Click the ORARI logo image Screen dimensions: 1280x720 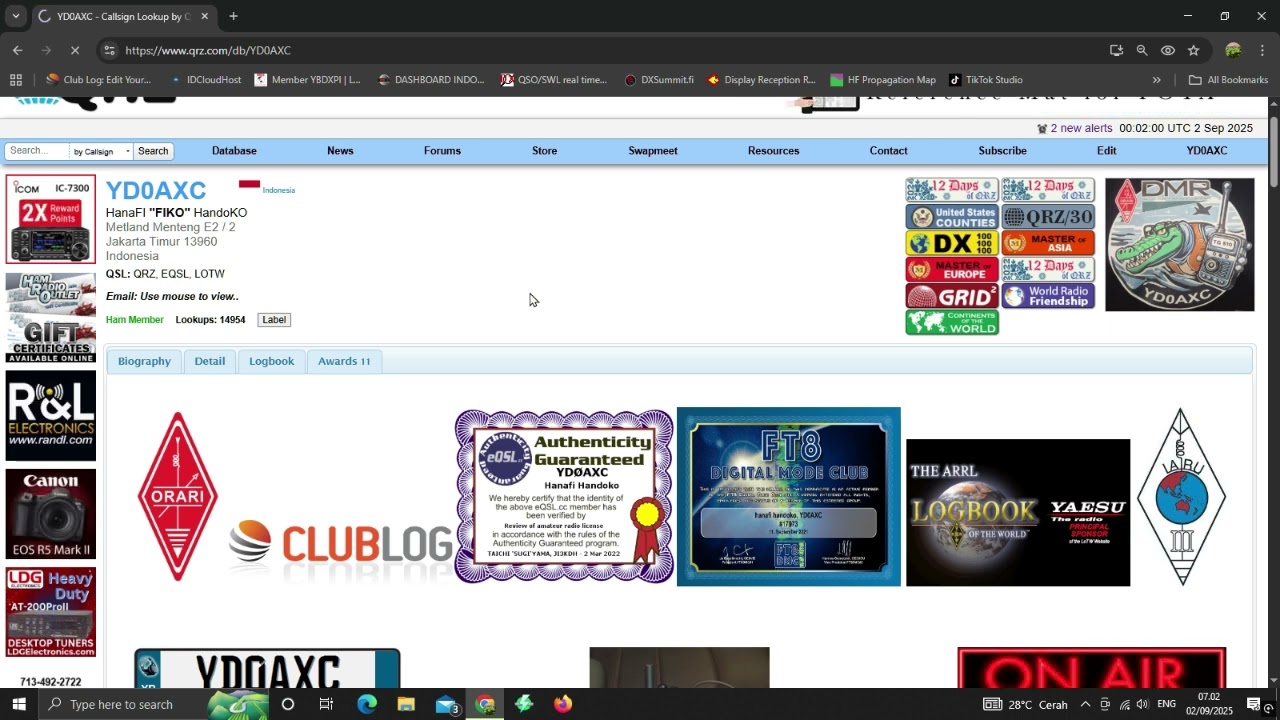[178, 496]
